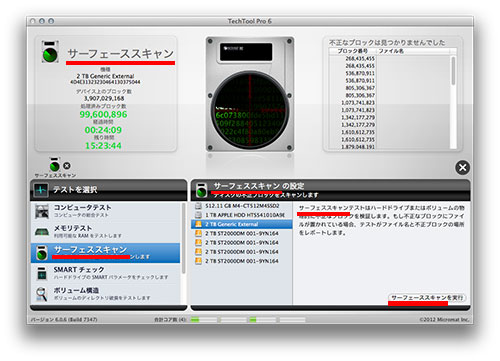Click the 1 TB APPLE HDD drive icon

198,215
